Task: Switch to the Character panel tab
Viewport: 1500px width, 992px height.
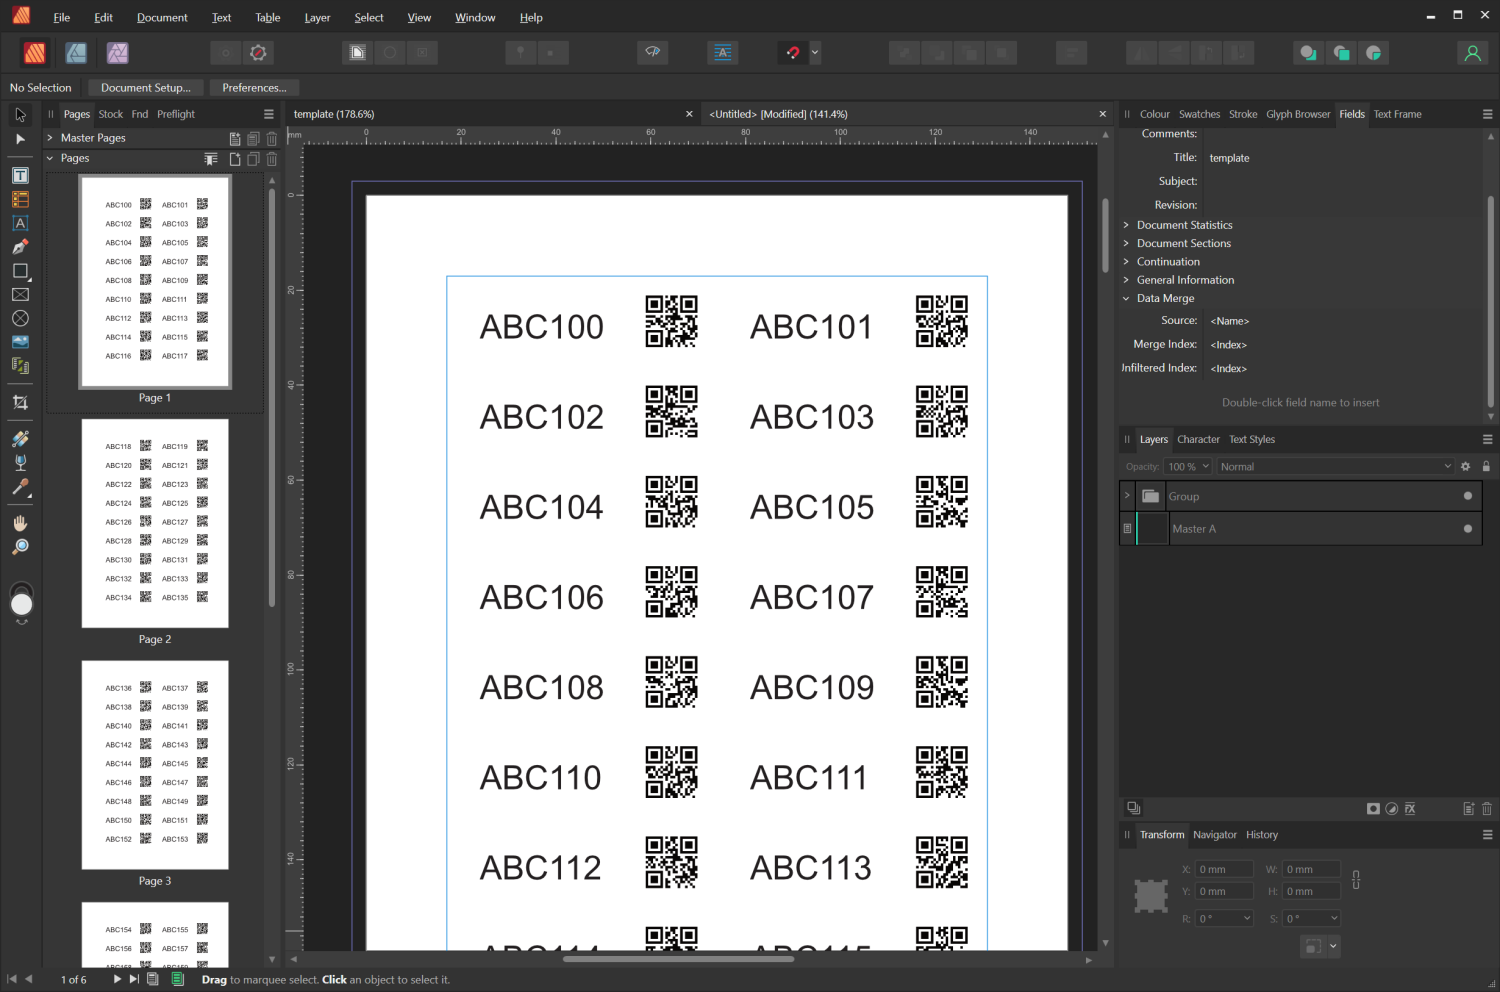Action: 1198,439
